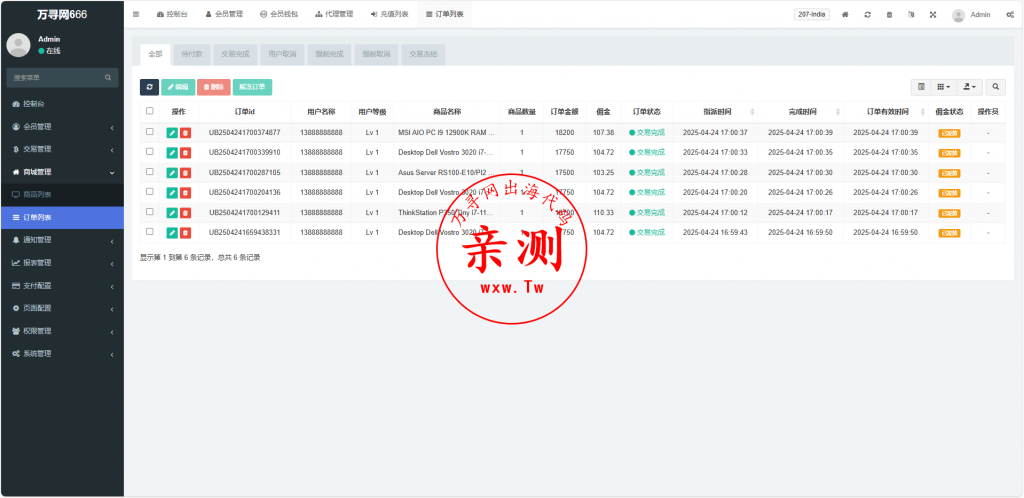This screenshot has width=1024, height=498.
Task: Collapse the 商城管理 sidebar menu
Action: click(x=62, y=172)
